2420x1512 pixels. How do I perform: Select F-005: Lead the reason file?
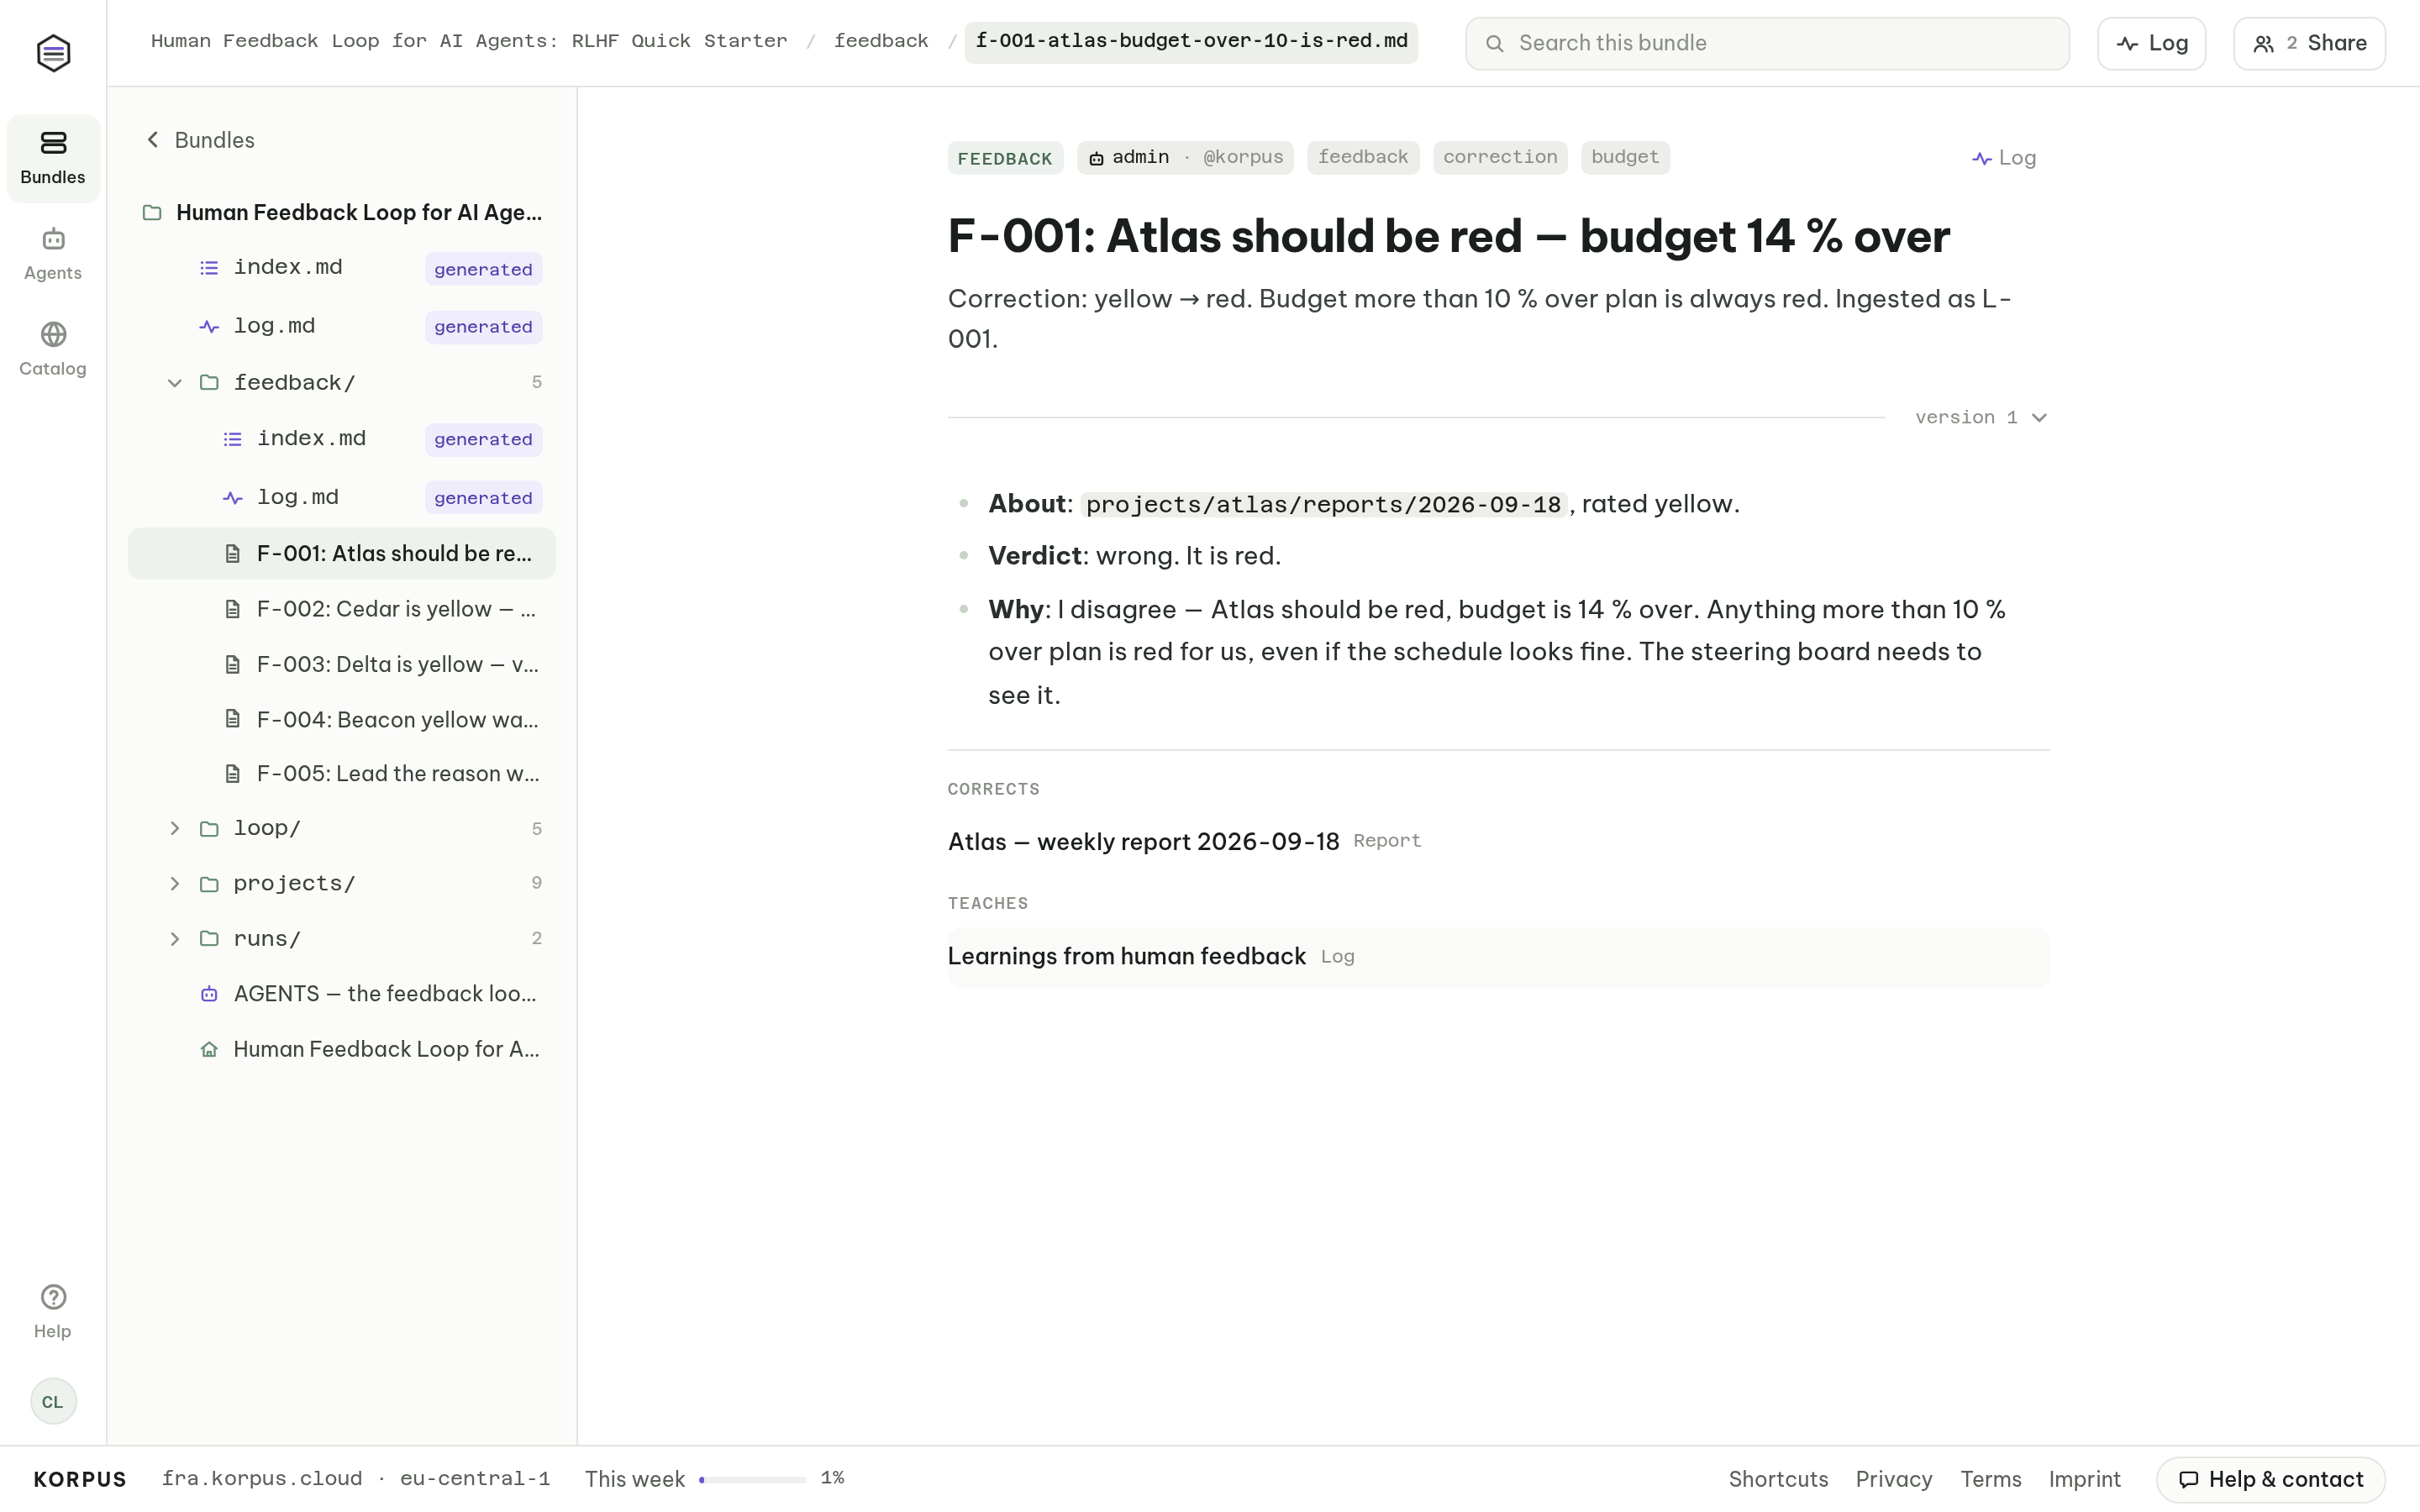pyautogui.click(x=342, y=774)
